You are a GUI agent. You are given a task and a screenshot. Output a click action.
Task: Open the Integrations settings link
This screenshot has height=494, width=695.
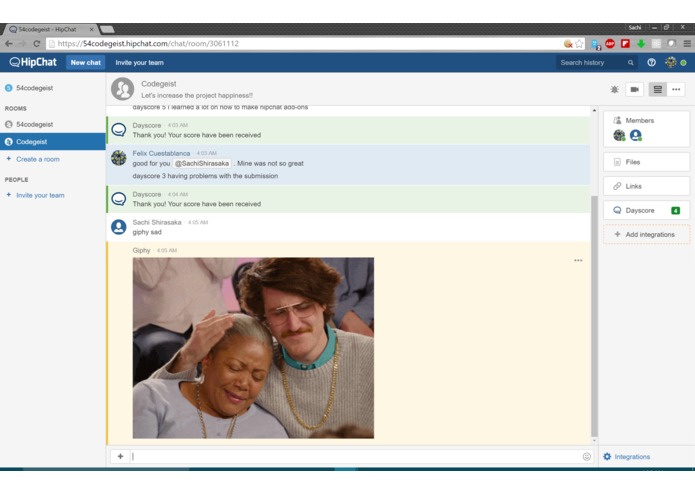(632, 457)
